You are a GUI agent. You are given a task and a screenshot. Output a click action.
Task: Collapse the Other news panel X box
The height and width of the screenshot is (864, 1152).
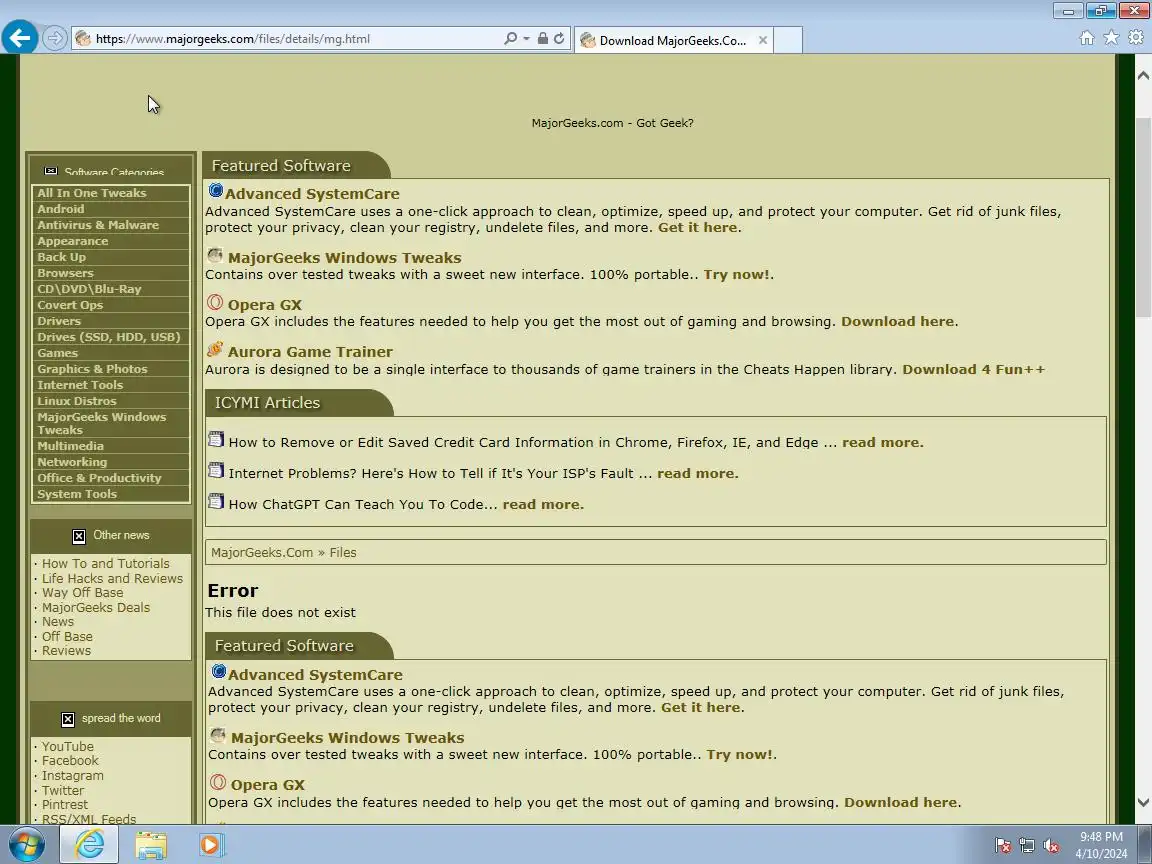79,536
